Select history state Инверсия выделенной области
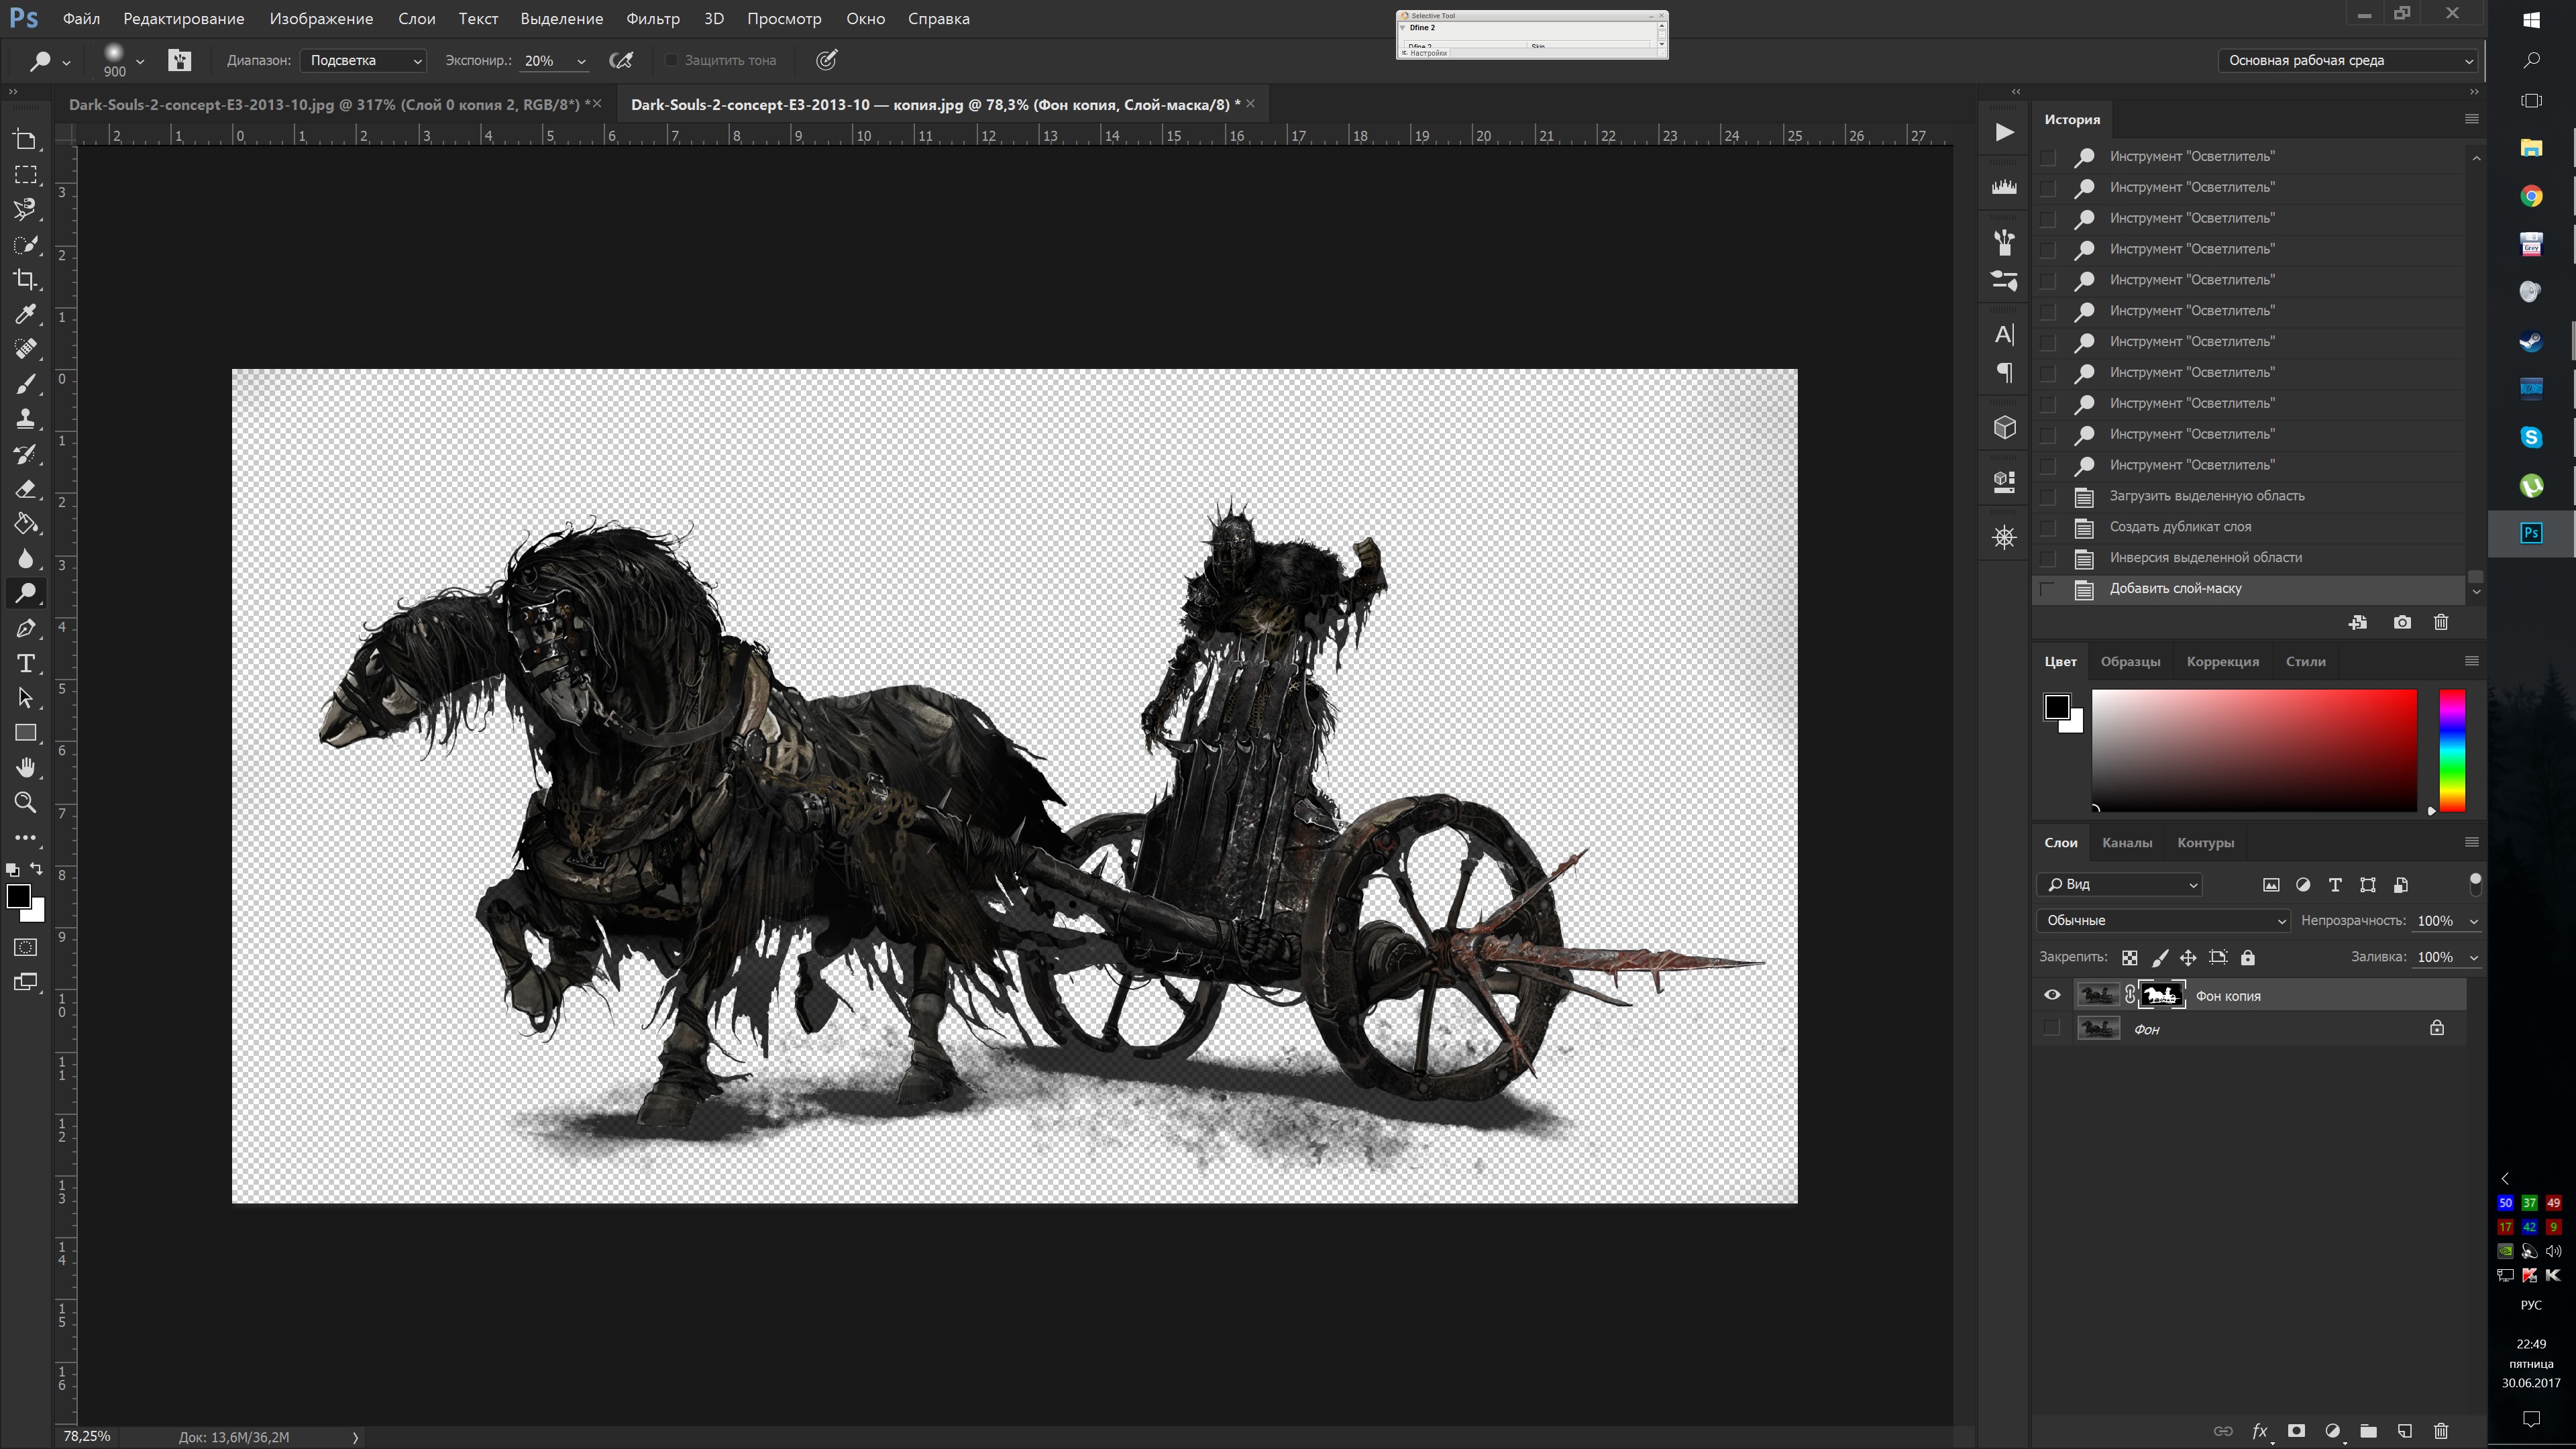Image resolution: width=2576 pixels, height=1449 pixels. (x=2205, y=558)
